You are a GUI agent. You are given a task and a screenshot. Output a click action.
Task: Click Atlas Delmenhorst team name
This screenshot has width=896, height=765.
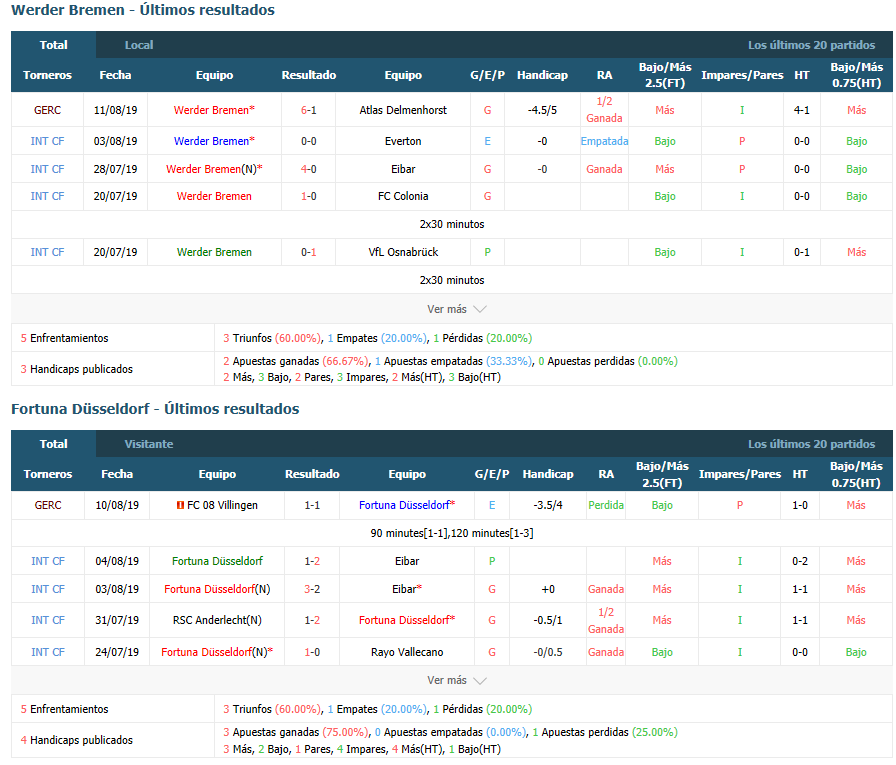tap(403, 110)
